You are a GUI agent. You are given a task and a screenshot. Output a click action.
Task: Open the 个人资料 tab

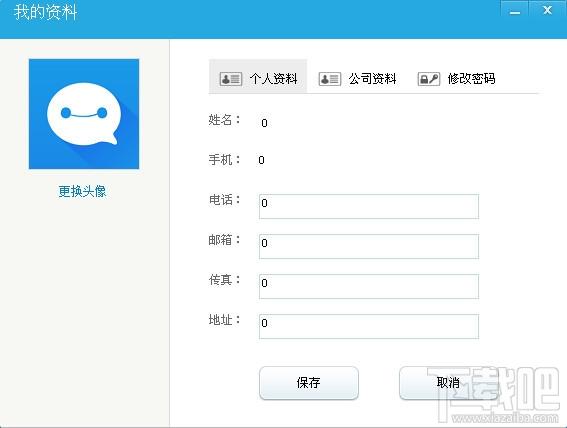tap(258, 76)
